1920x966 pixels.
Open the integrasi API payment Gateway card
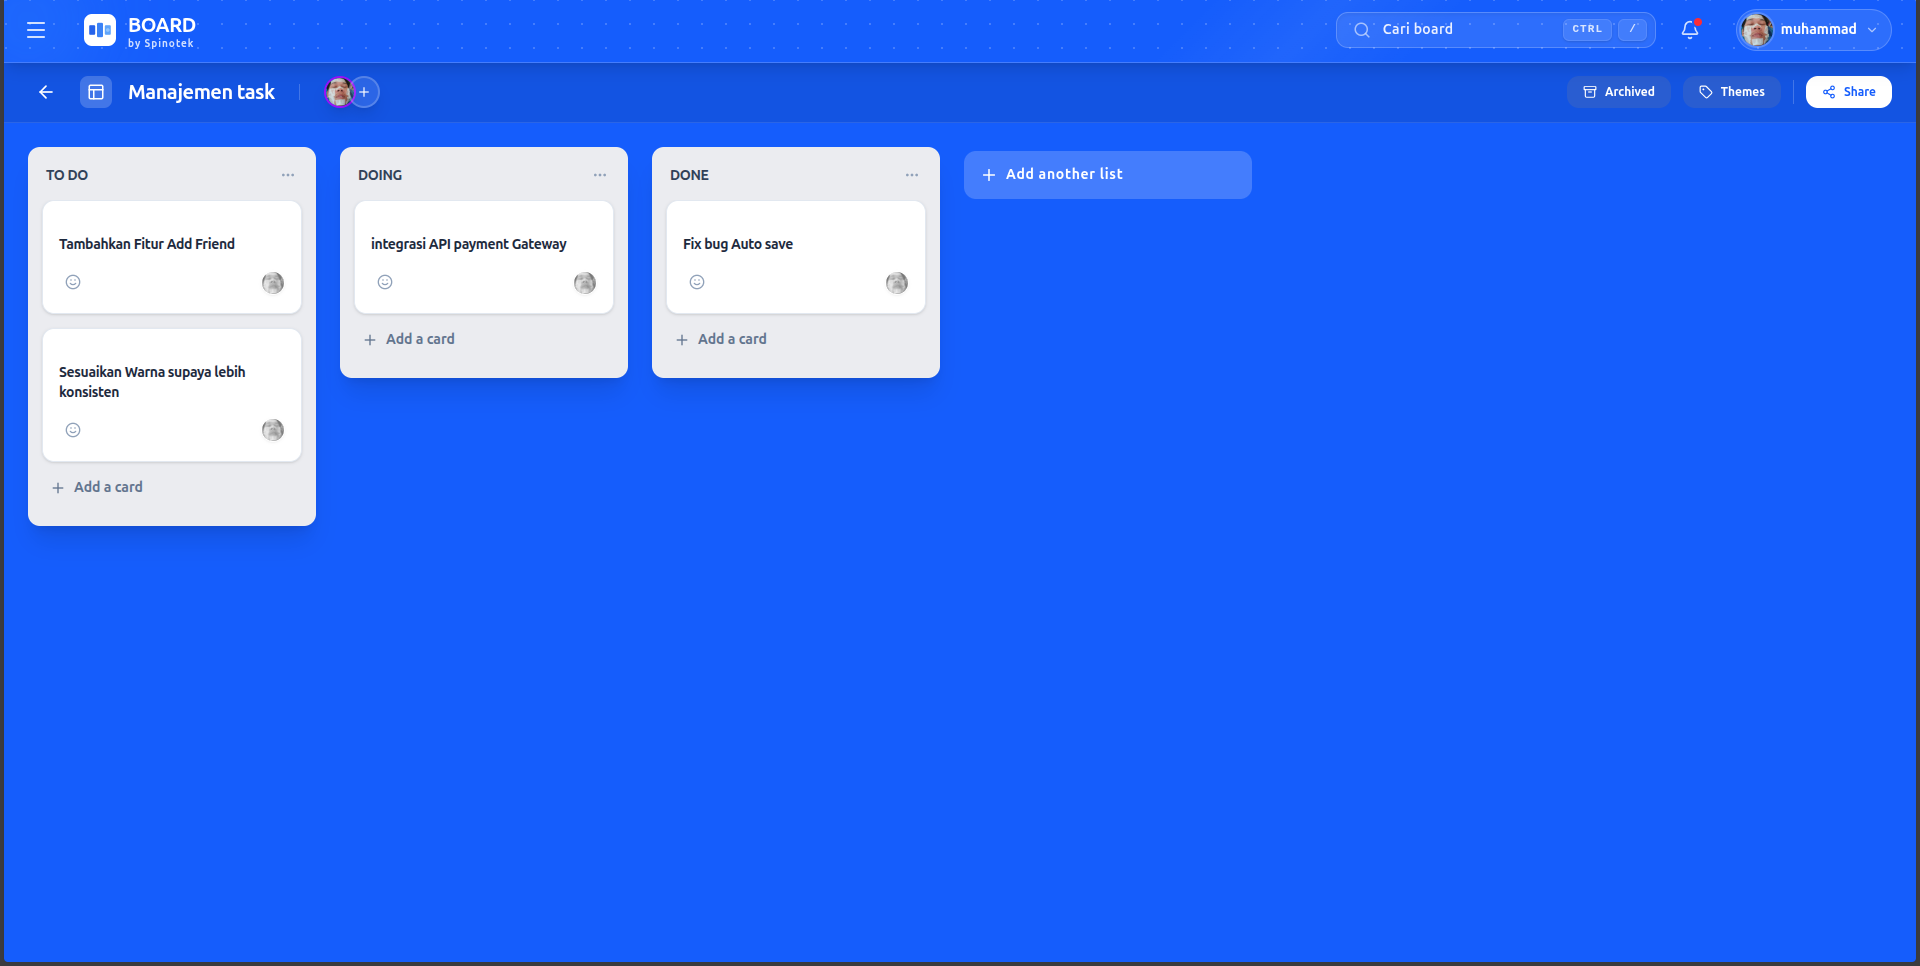pyautogui.click(x=469, y=244)
